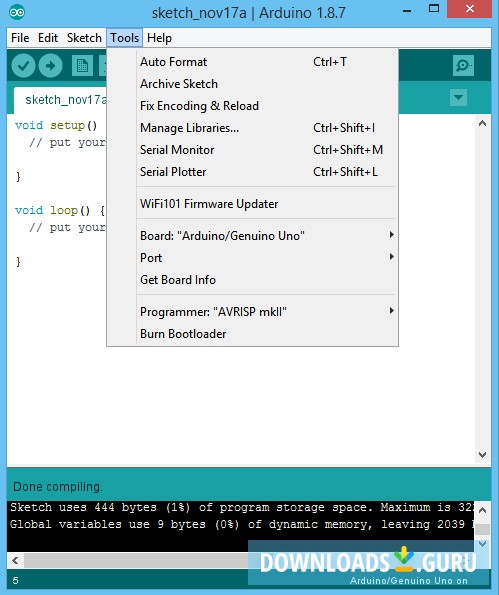Select Programmer: AVRISP mkII entry
The width and height of the screenshot is (499, 595).
[252, 312]
